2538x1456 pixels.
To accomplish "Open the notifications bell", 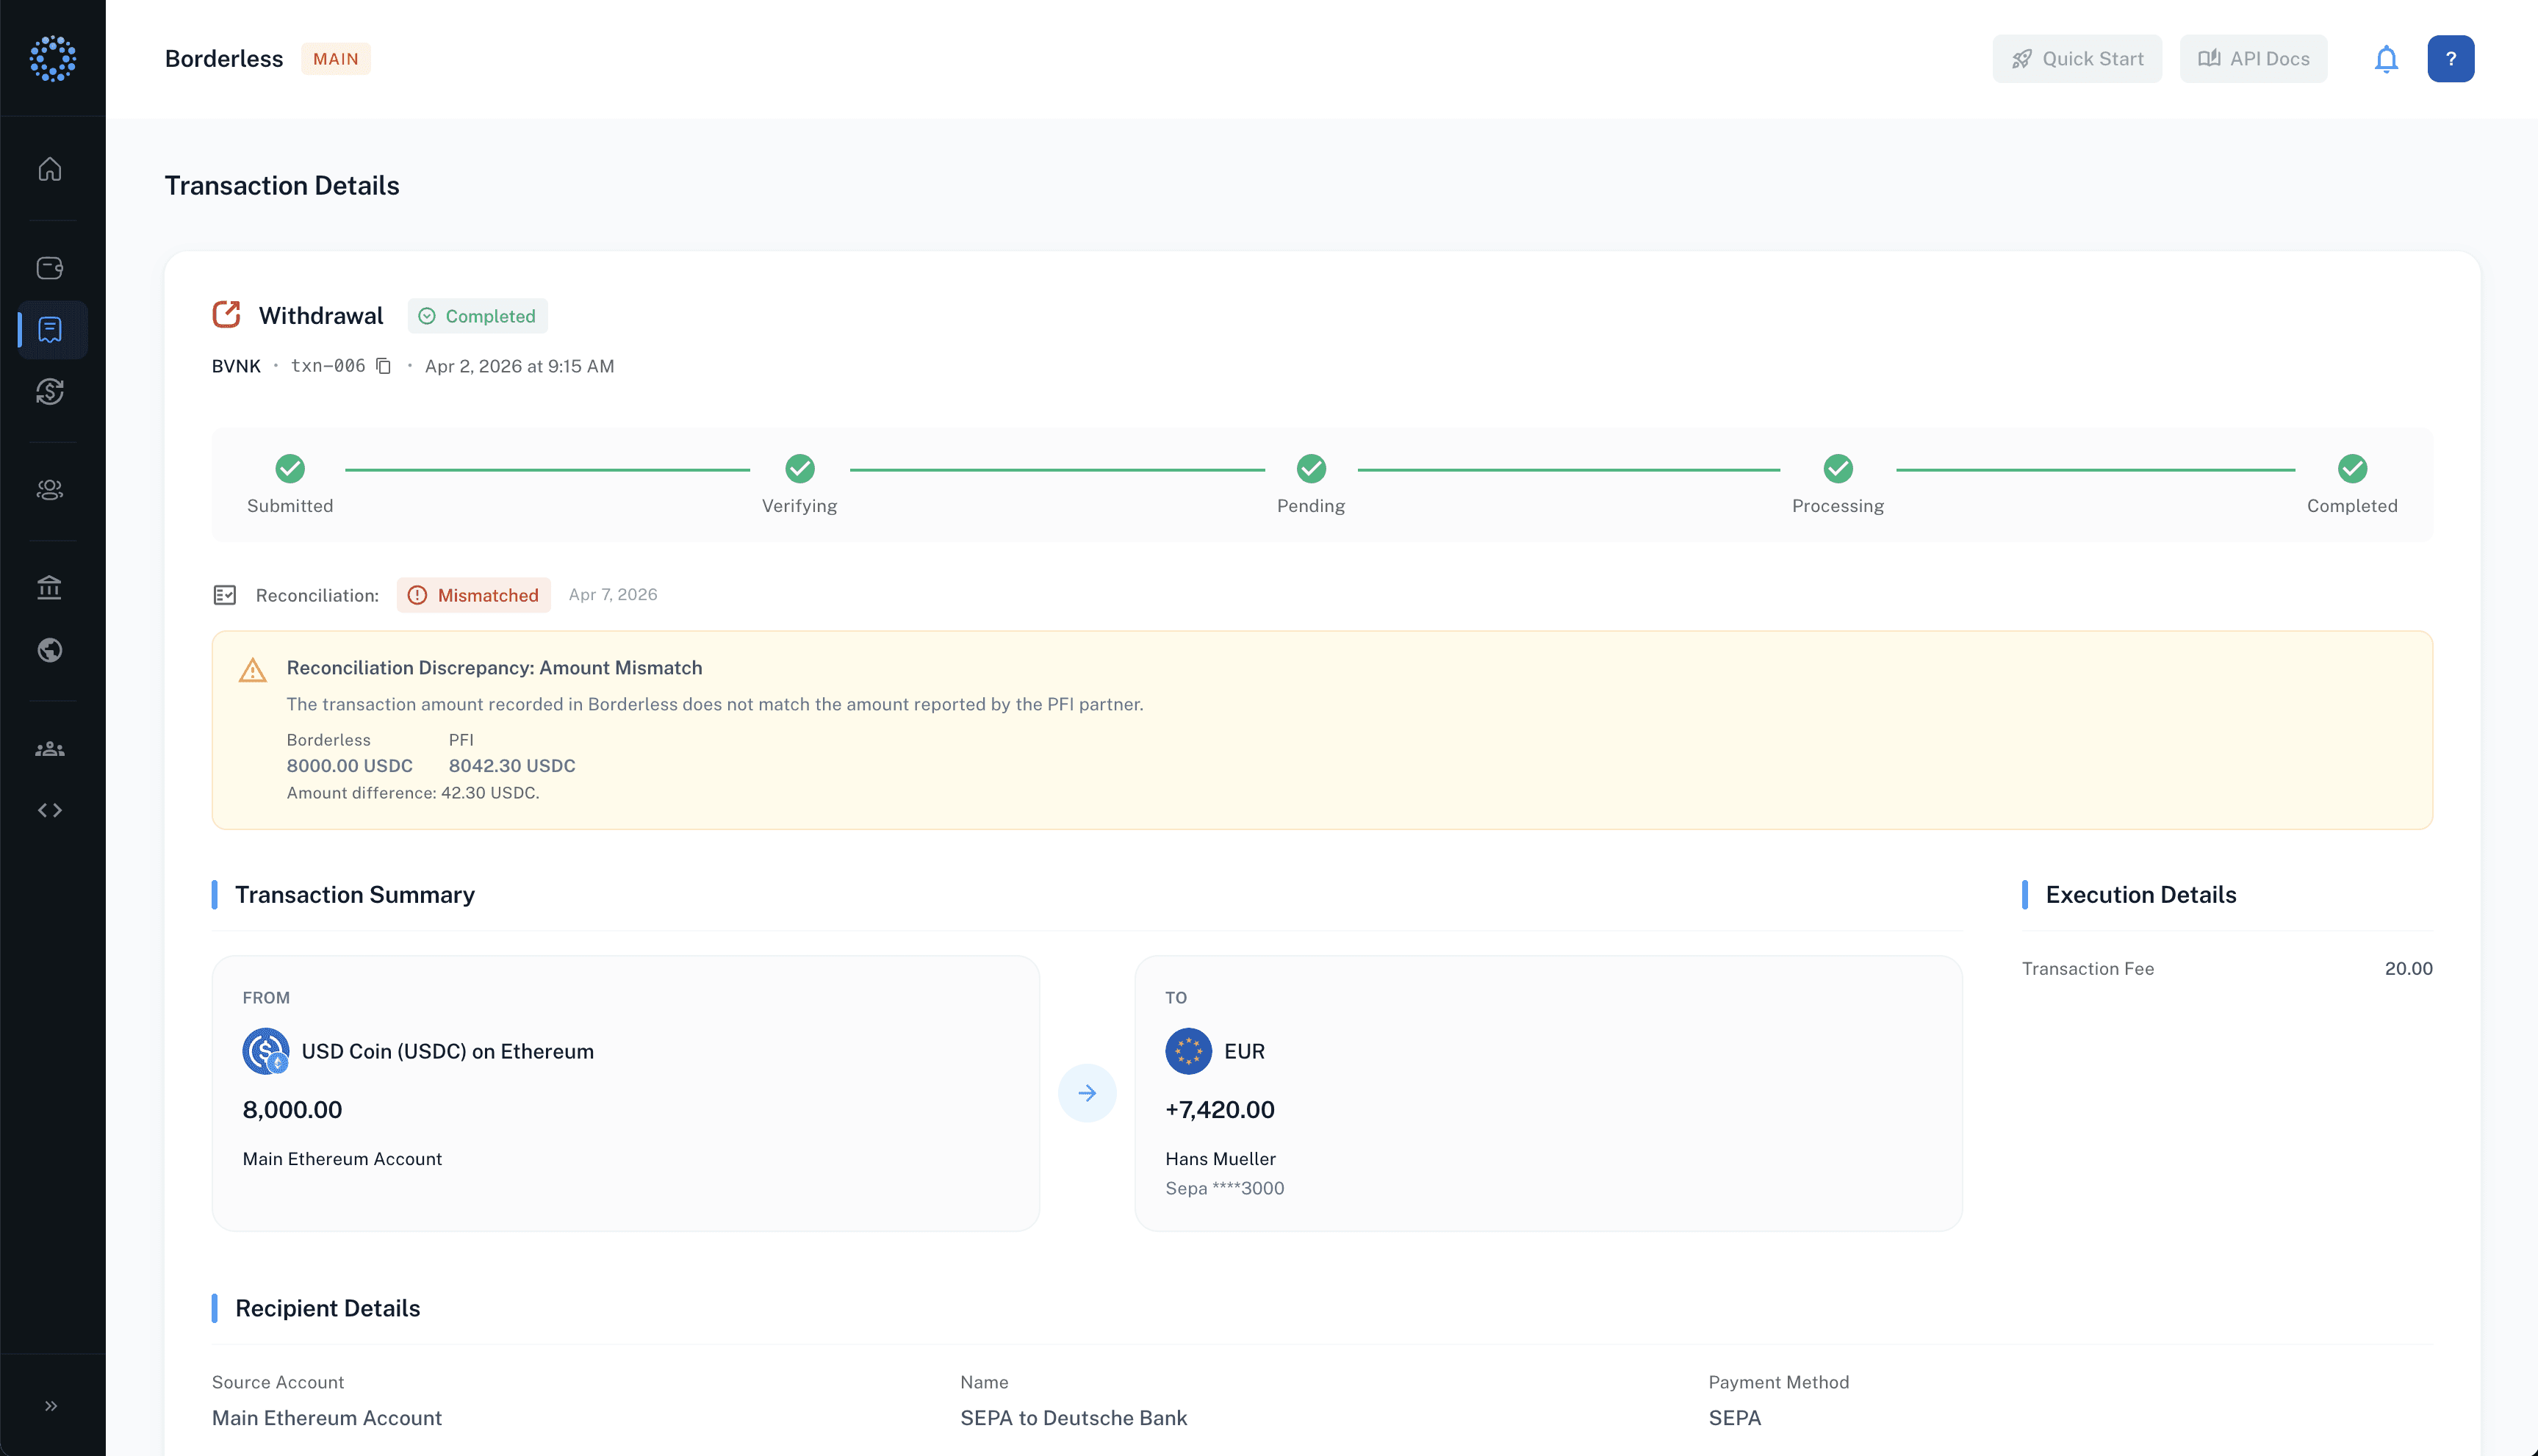I will tap(2386, 59).
